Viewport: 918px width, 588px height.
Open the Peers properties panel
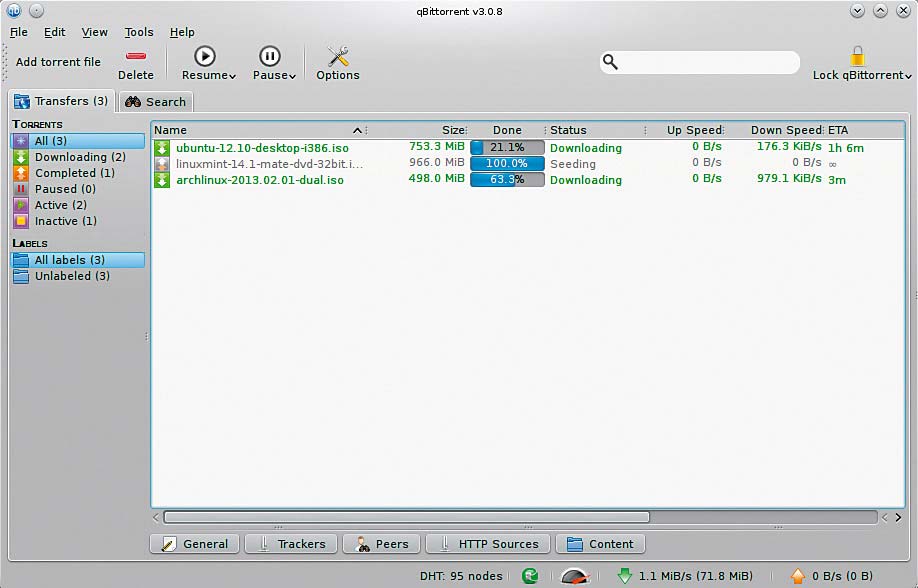coord(382,544)
